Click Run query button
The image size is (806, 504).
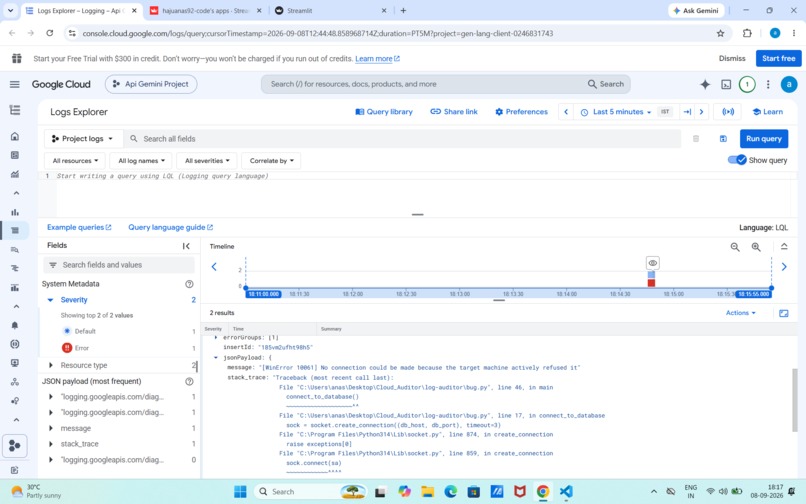click(763, 139)
